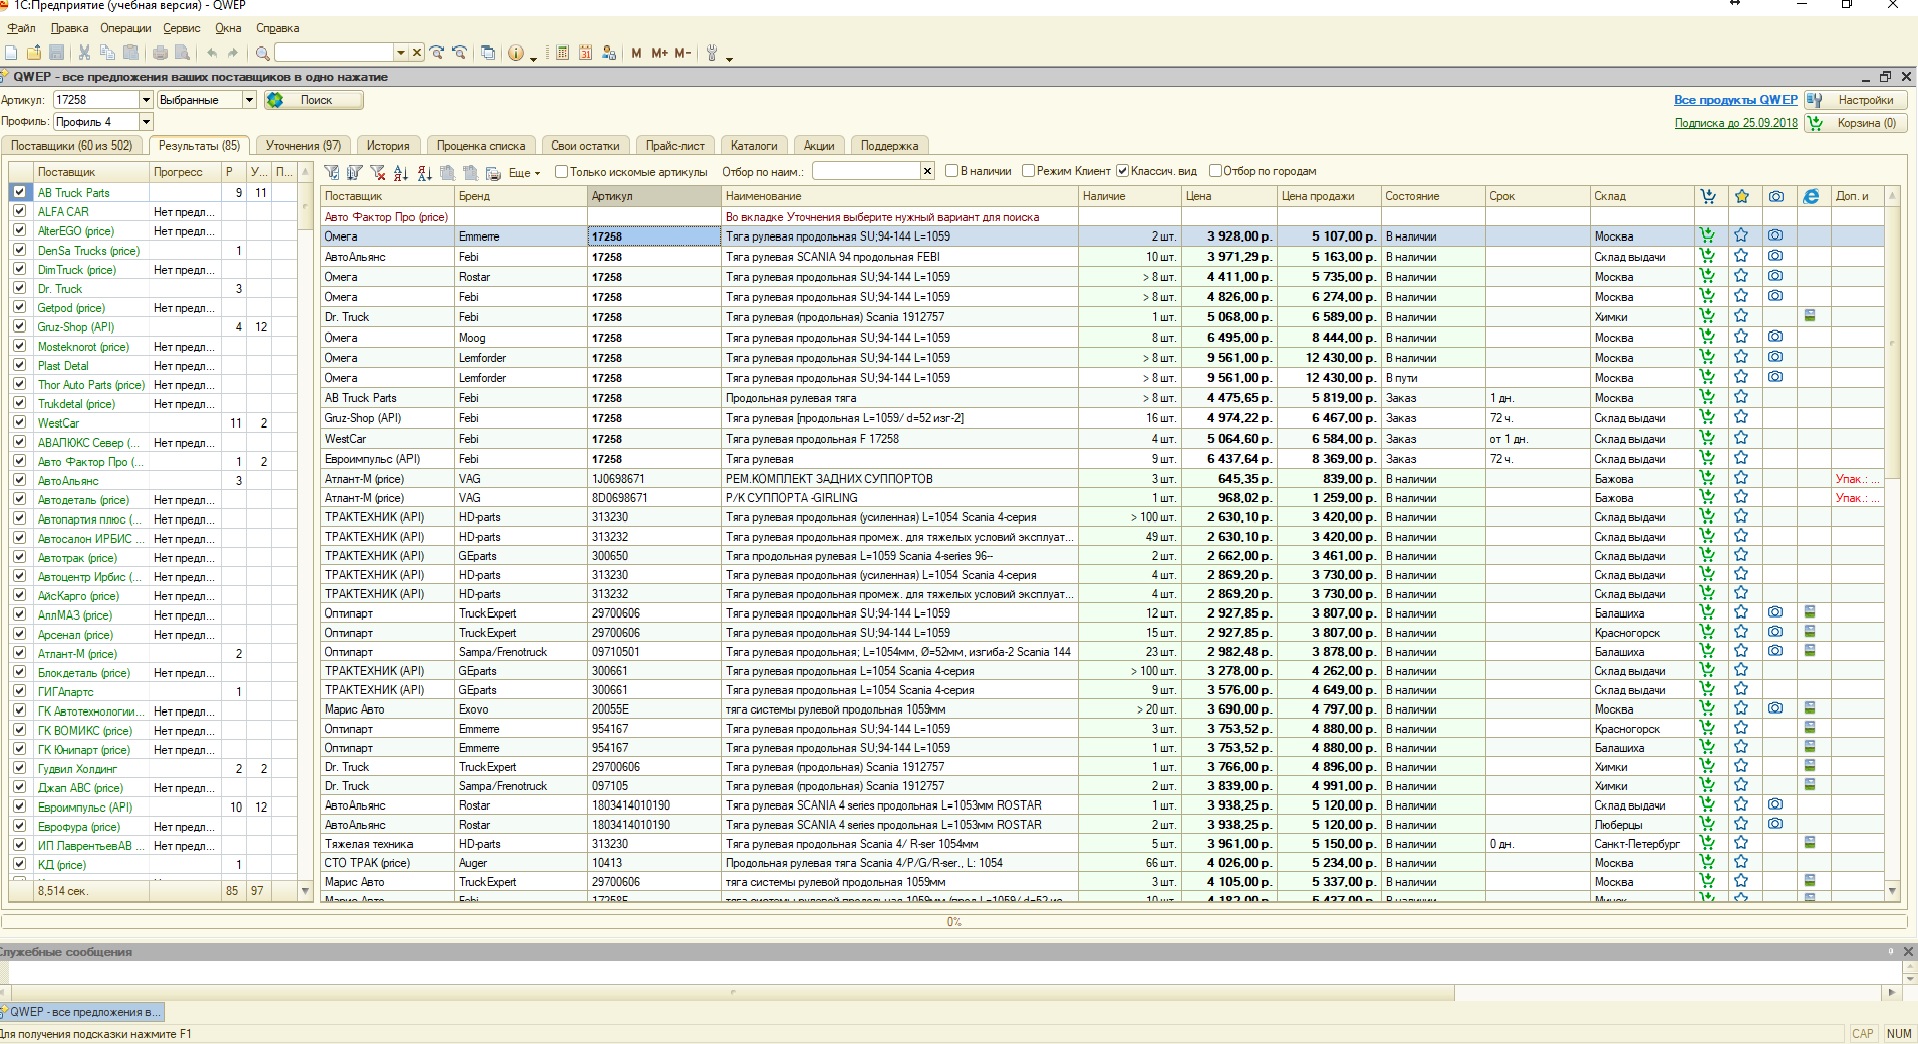Open the Сервис menu
Screen dimensions: 1918x1044
click(x=182, y=28)
